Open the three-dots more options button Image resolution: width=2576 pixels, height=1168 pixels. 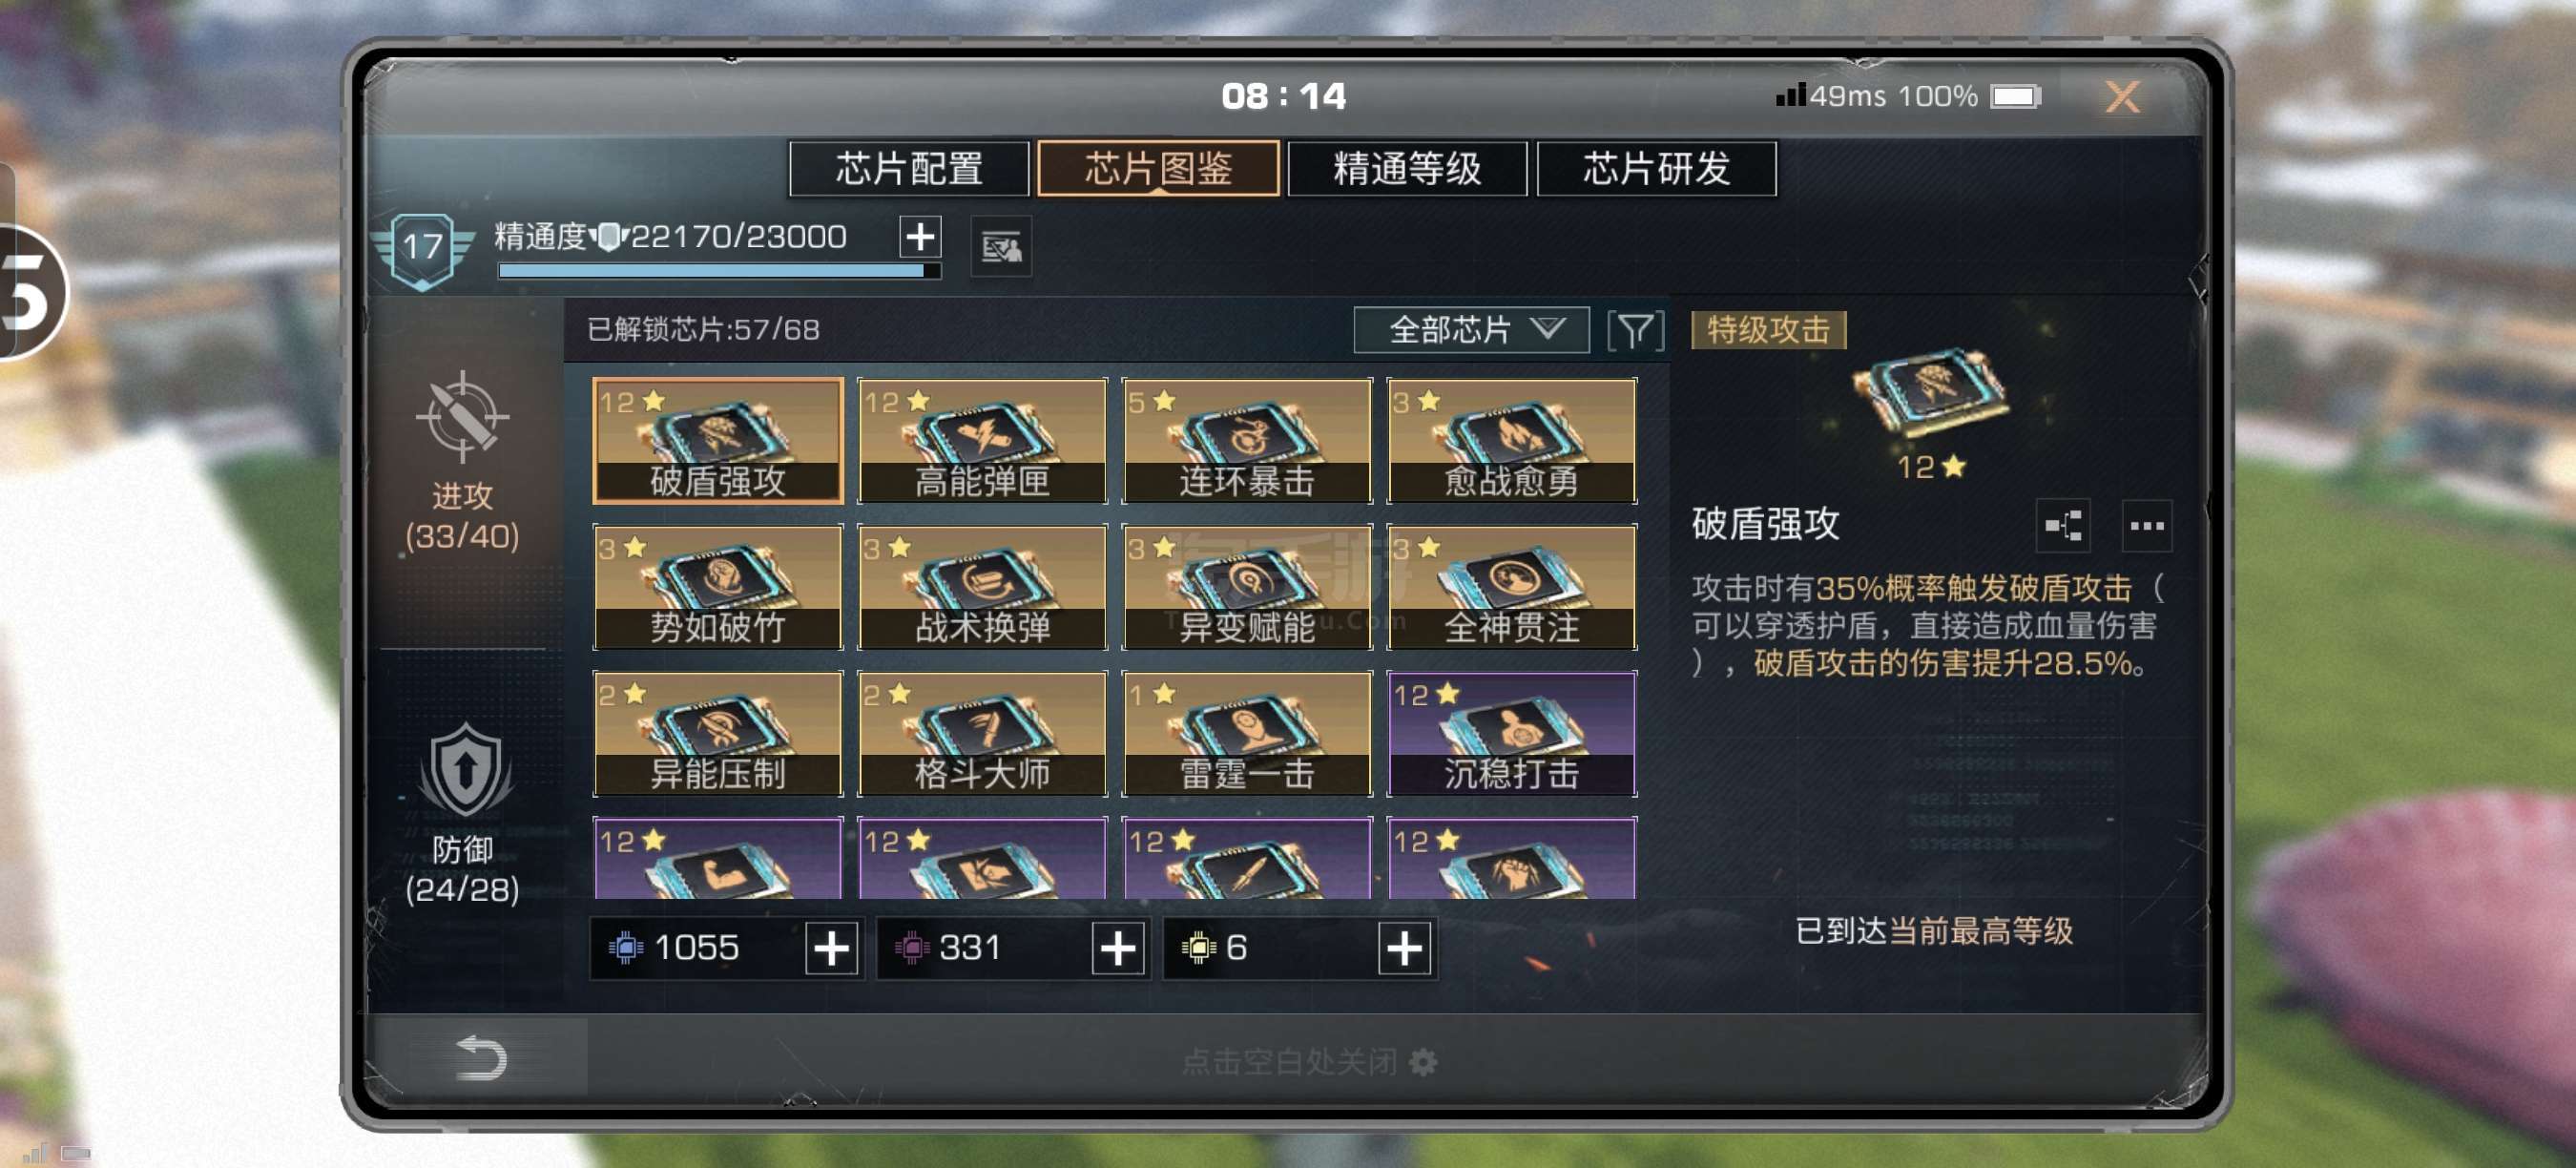coord(2146,525)
